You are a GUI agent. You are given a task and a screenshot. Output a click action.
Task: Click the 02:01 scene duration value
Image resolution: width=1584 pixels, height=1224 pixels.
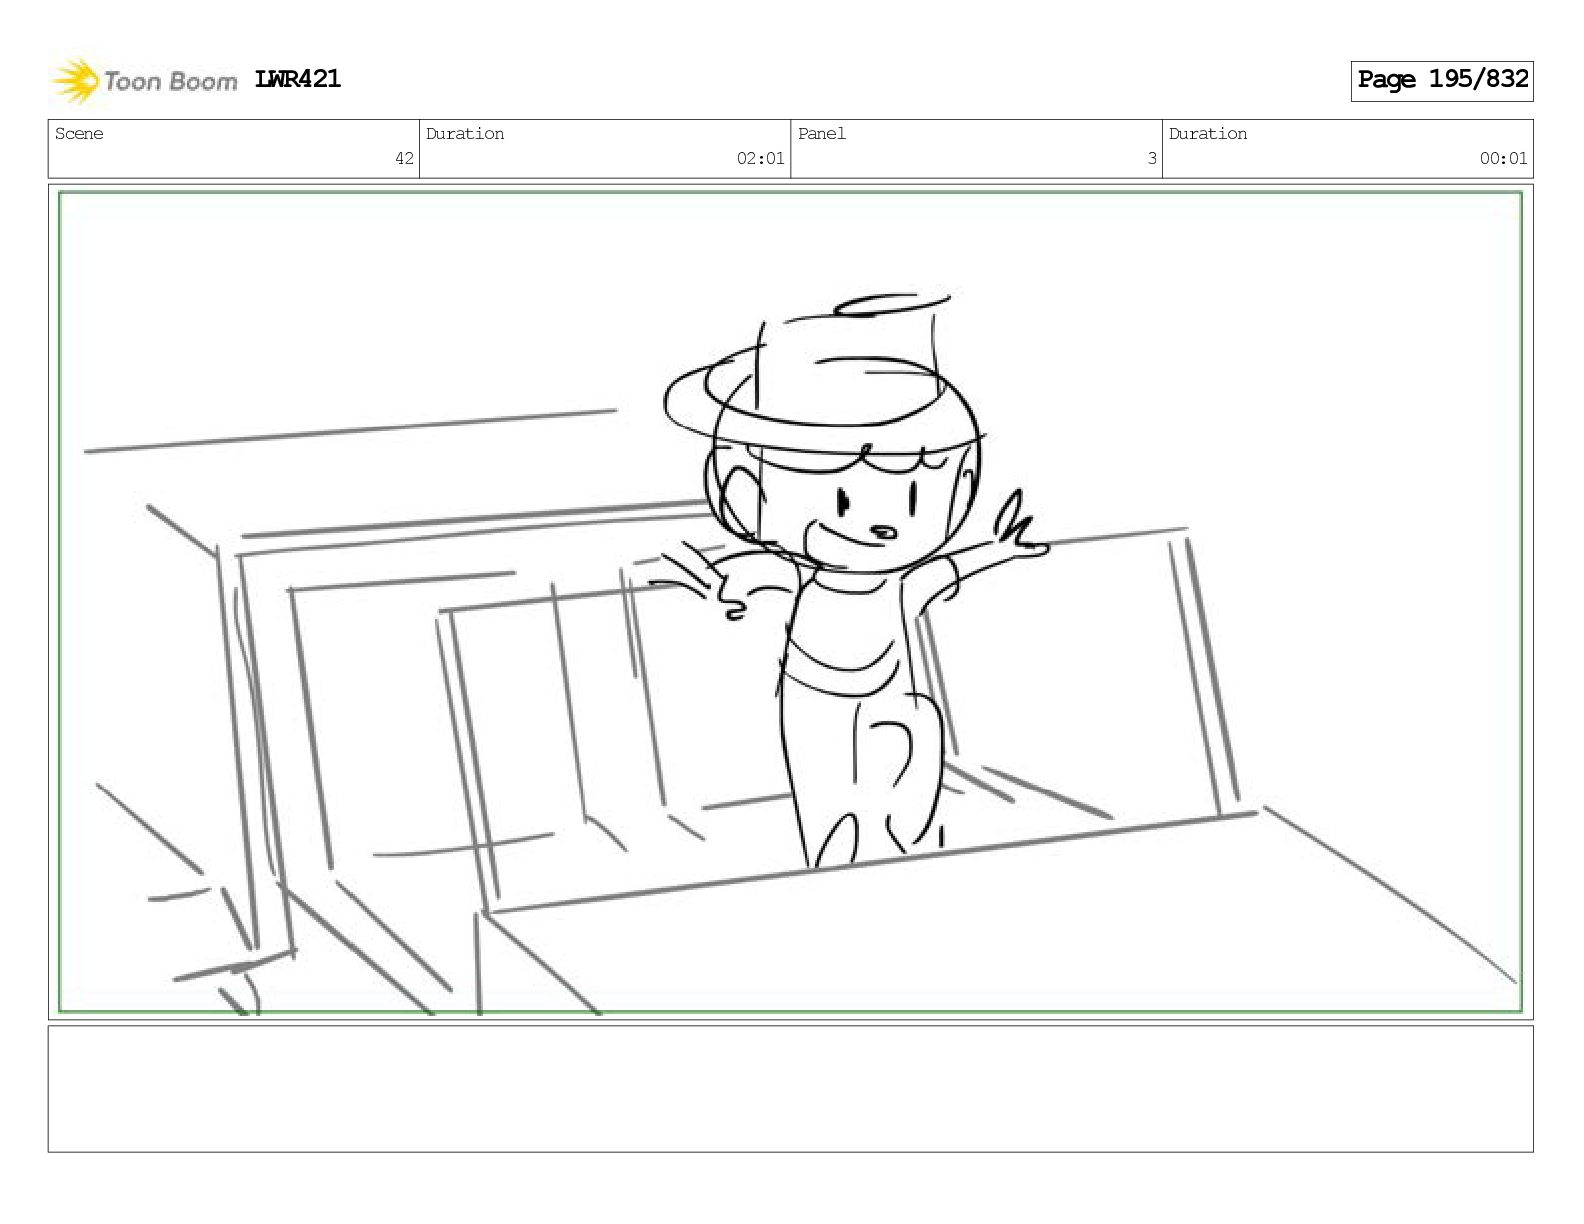tap(760, 158)
